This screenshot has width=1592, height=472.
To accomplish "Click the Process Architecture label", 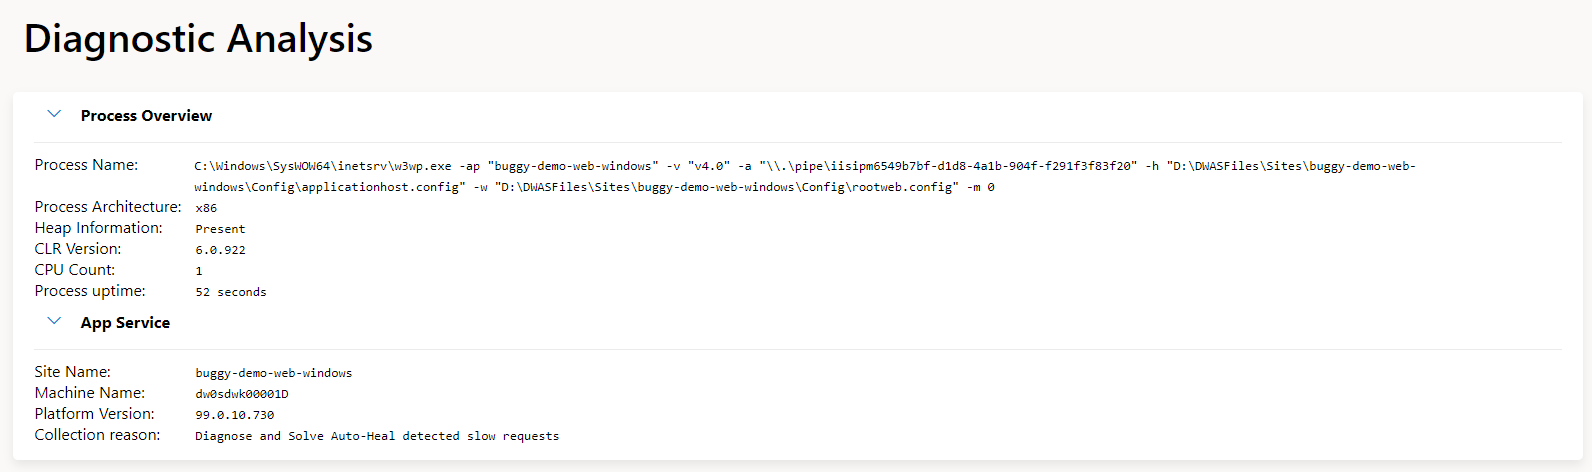I will pos(108,207).
